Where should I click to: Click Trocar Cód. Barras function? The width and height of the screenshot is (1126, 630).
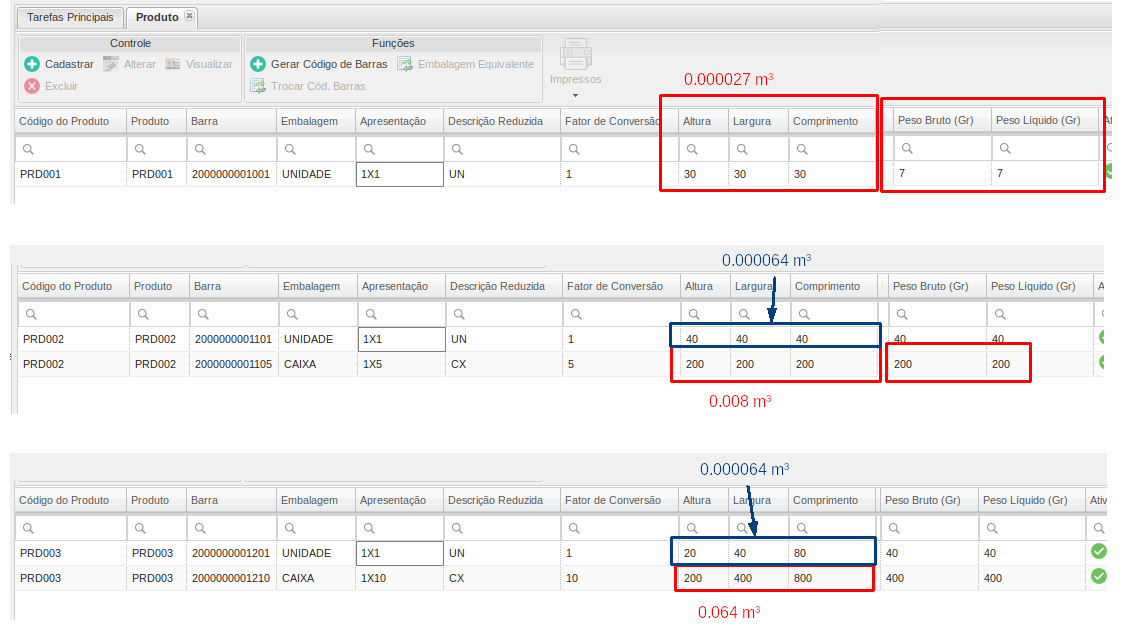[308, 85]
